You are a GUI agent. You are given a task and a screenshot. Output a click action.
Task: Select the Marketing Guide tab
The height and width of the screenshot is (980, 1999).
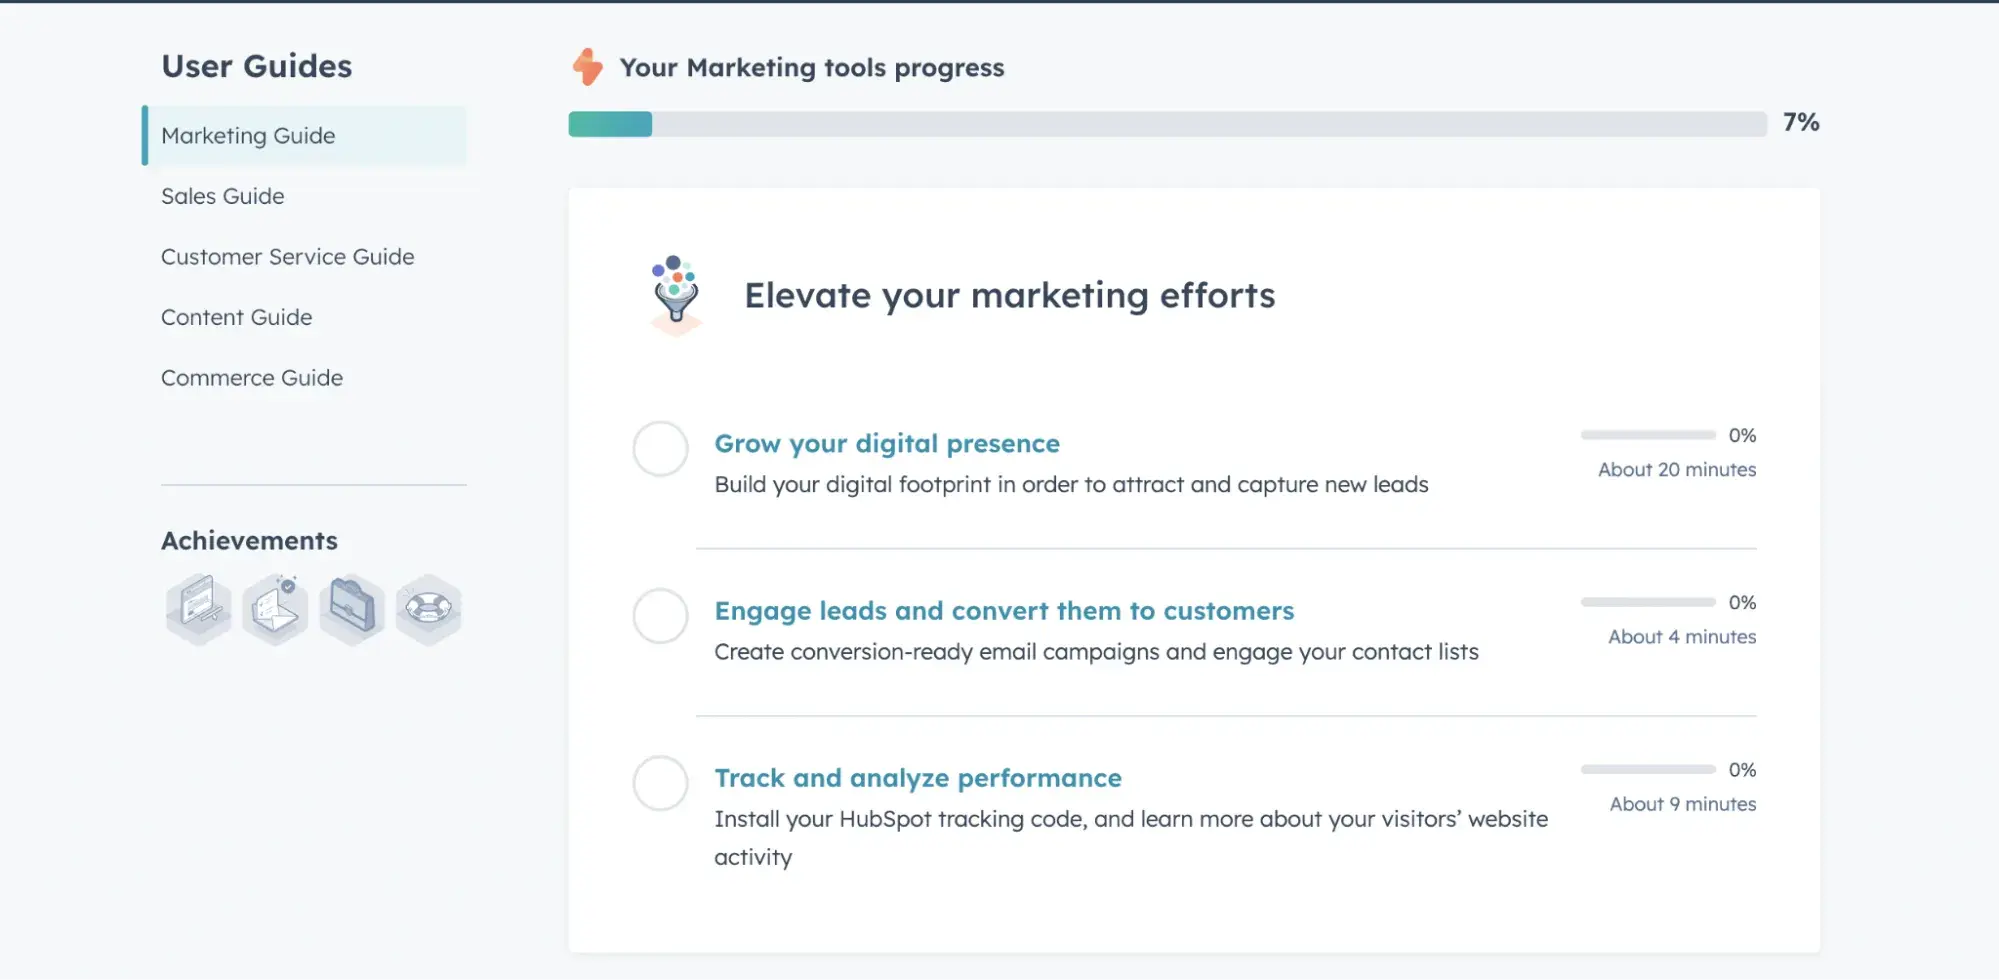pyautogui.click(x=248, y=135)
